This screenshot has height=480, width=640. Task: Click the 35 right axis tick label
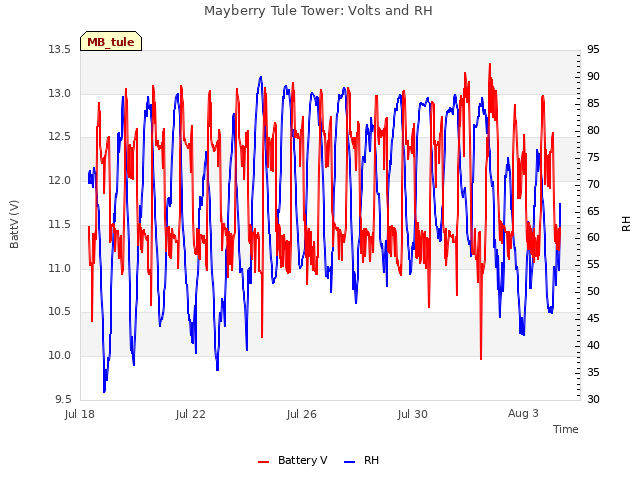(x=593, y=373)
